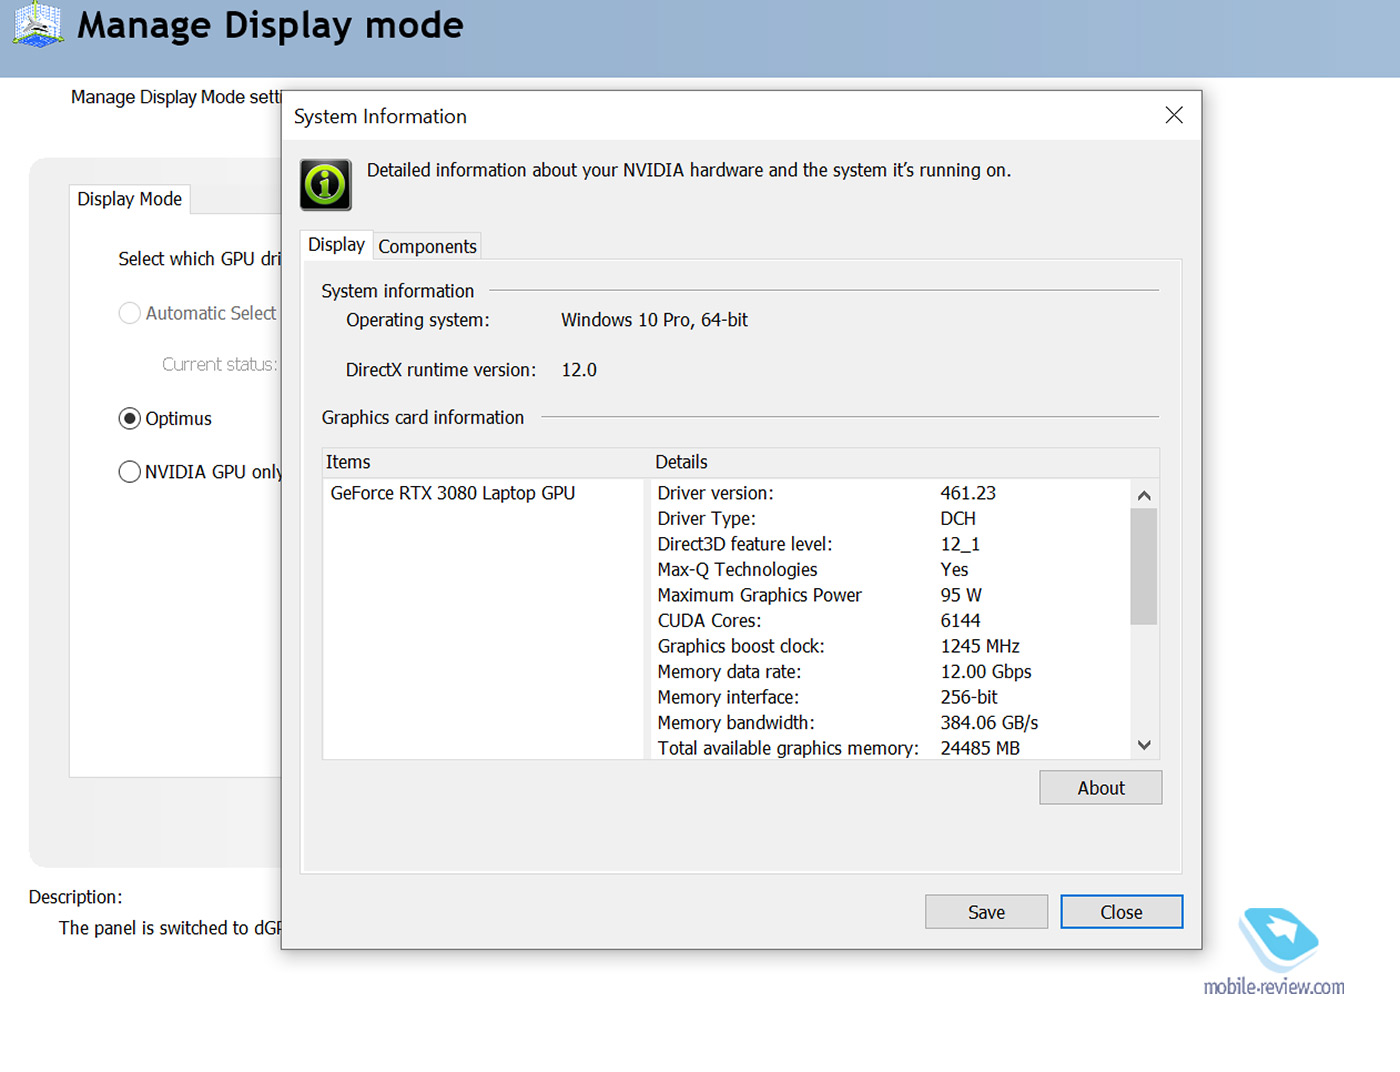Click the Close button
Viewport: 1400px width, 1072px height.
pos(1121,912)
